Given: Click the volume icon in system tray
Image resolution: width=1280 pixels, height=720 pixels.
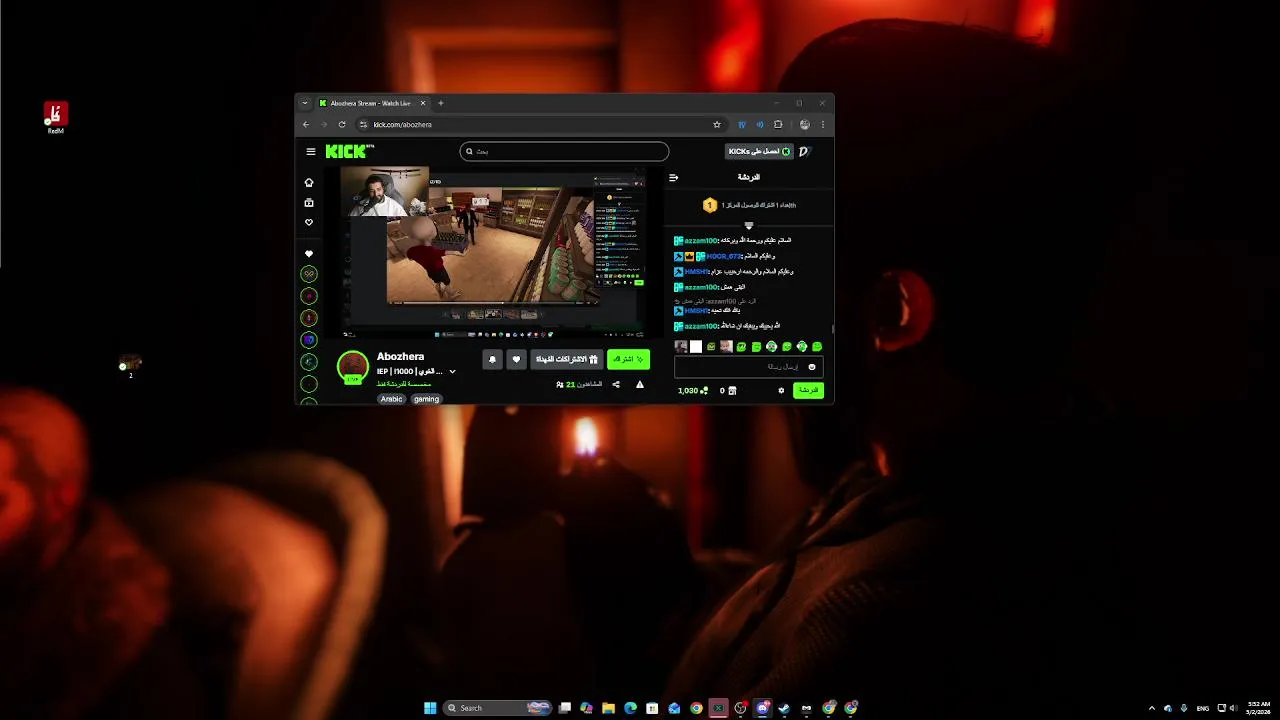Looking at the screenshot, I should coord(1232,708).
